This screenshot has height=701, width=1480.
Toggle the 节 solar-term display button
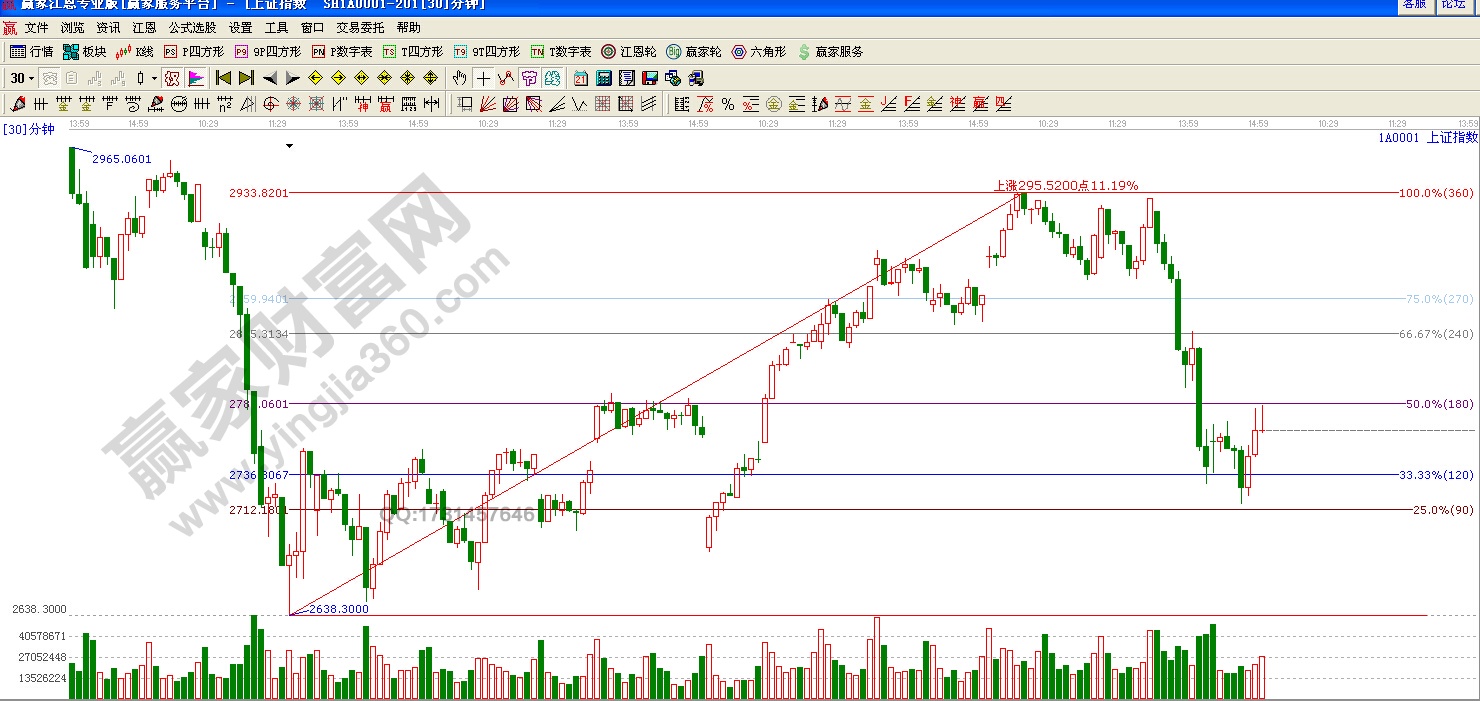point(529,78)
